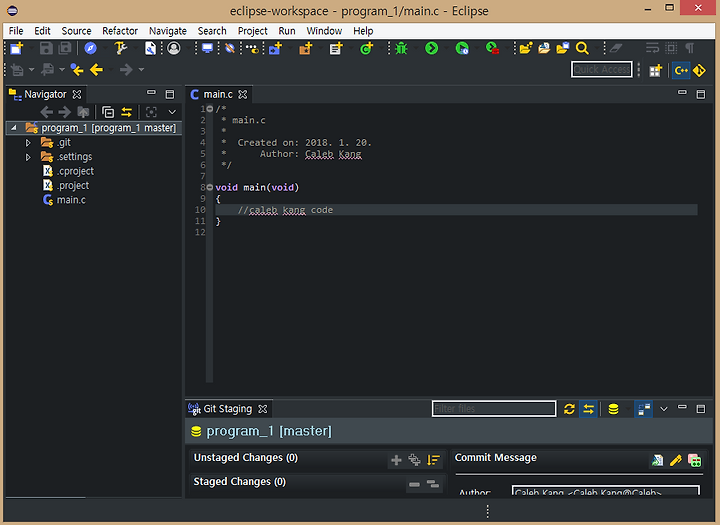Click the Open Perspective icon

pos(655,71)
